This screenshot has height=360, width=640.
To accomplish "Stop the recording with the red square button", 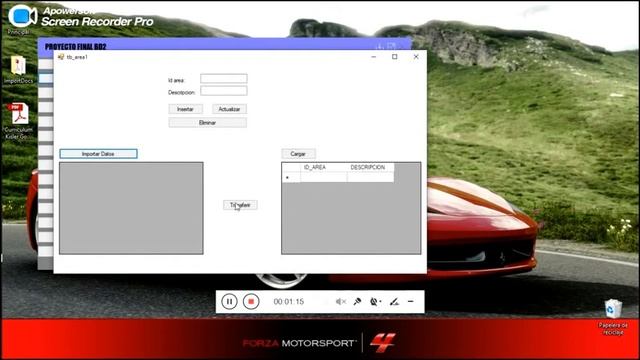I will click(x=251, y=302).
